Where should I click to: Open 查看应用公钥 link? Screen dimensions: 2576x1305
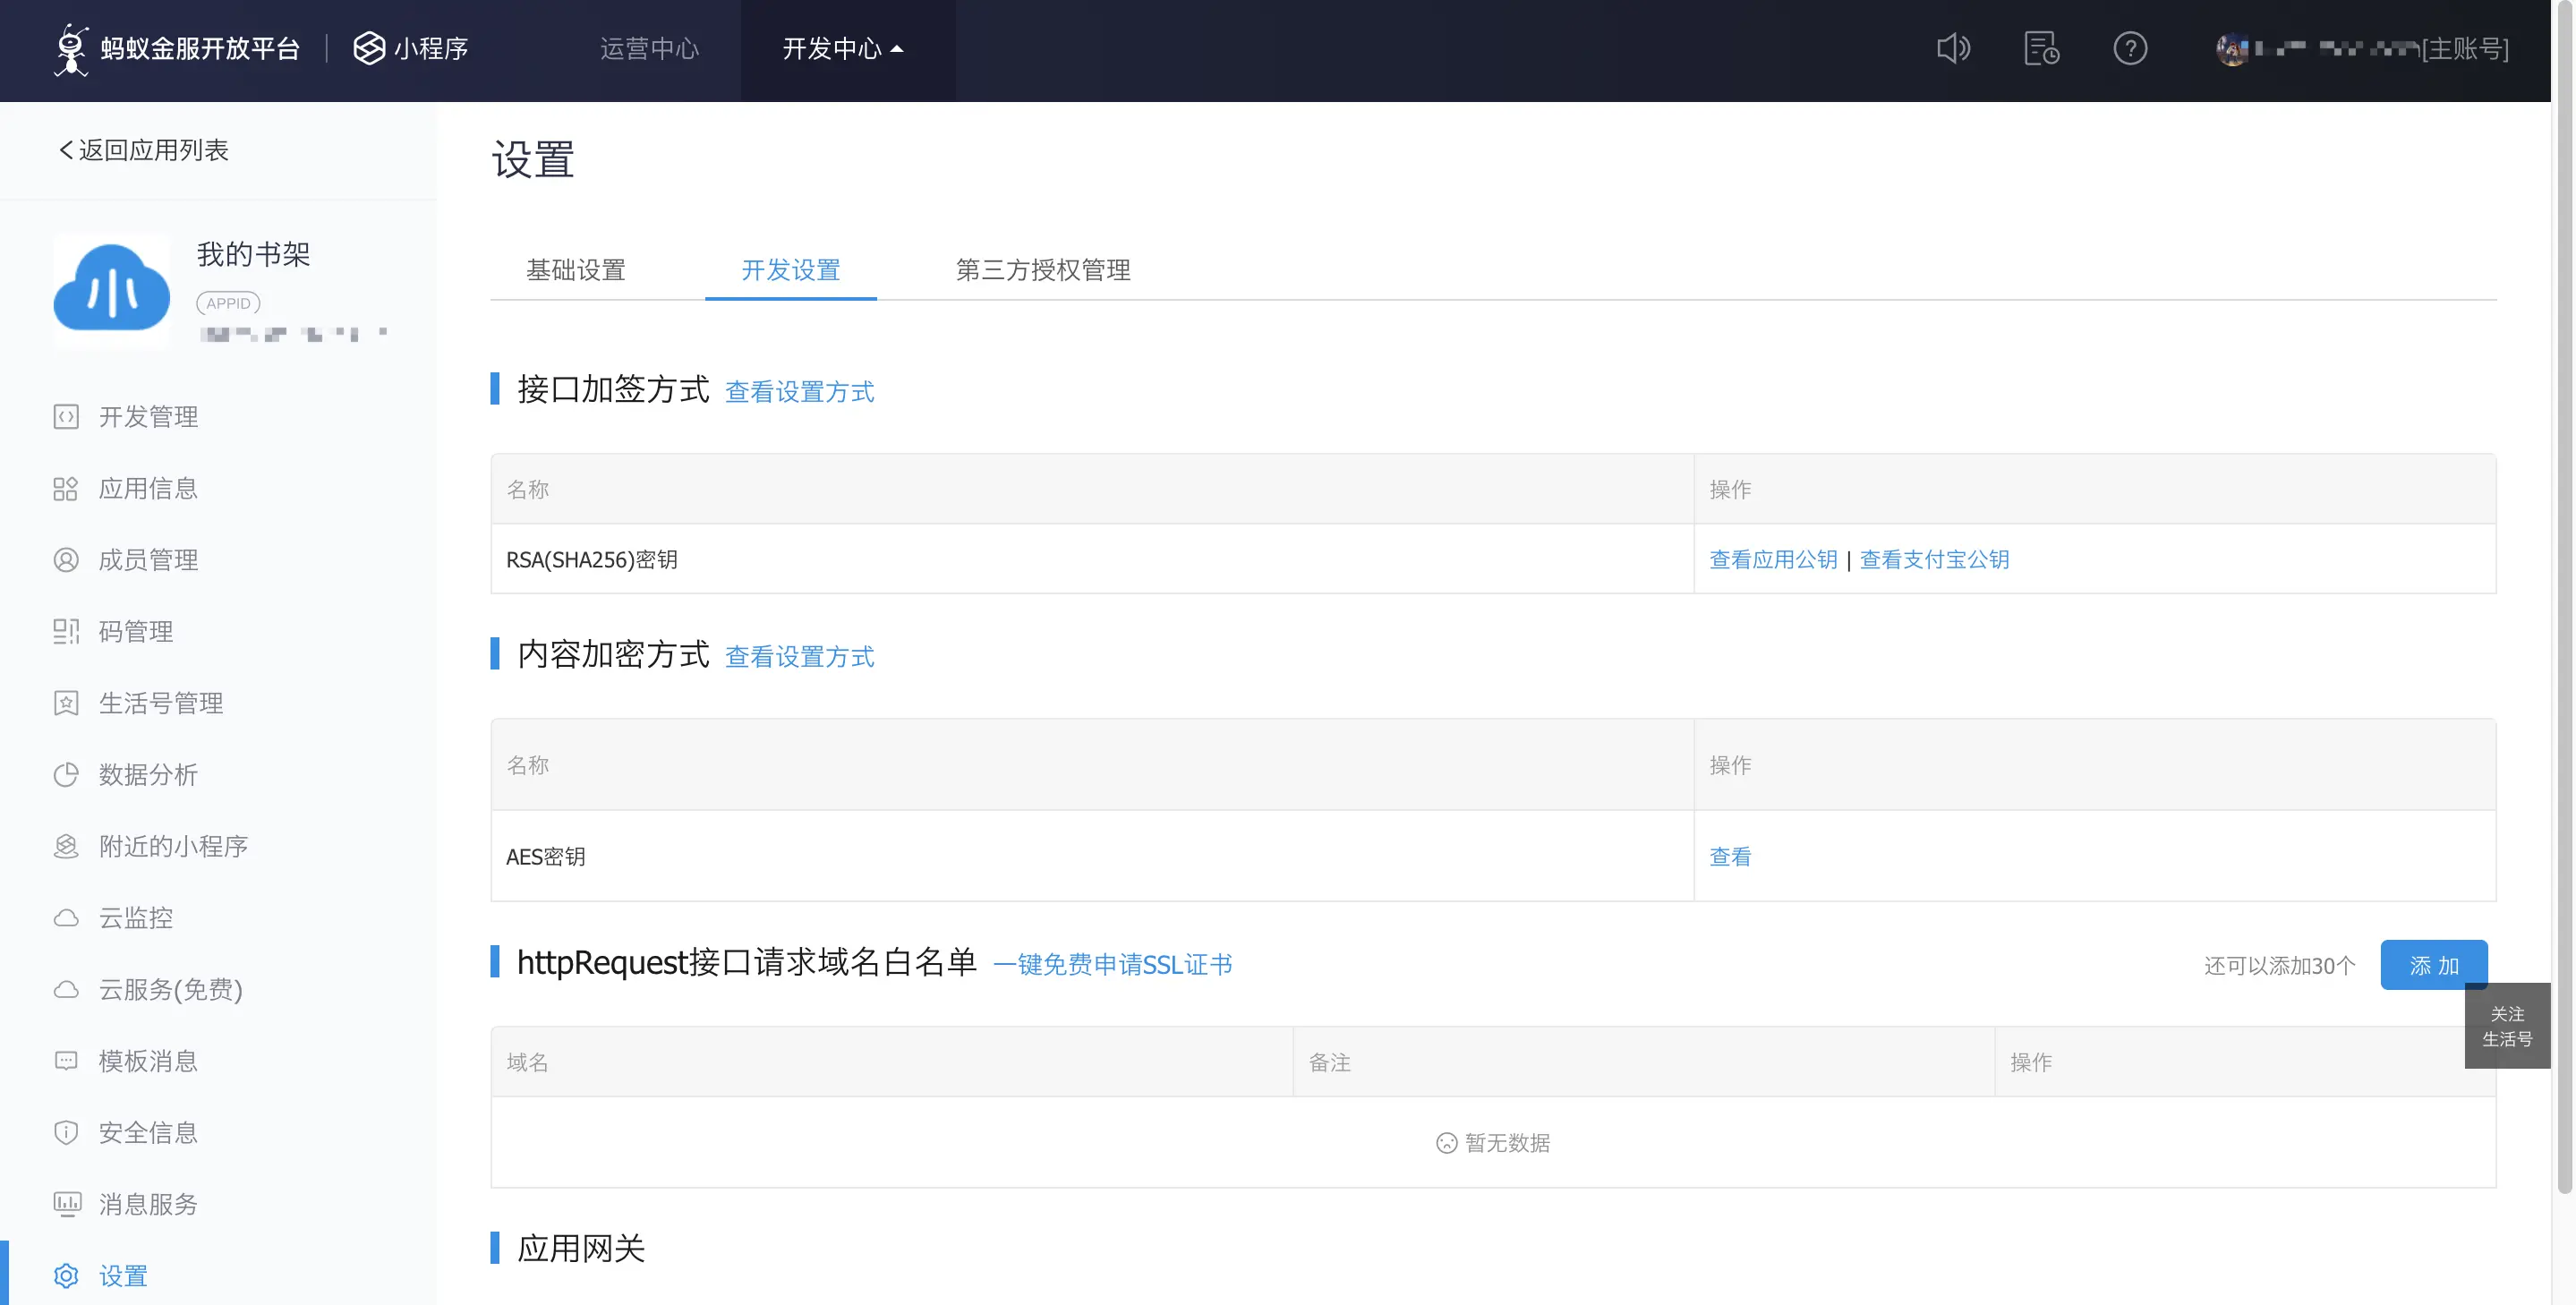coord(1773,560)
